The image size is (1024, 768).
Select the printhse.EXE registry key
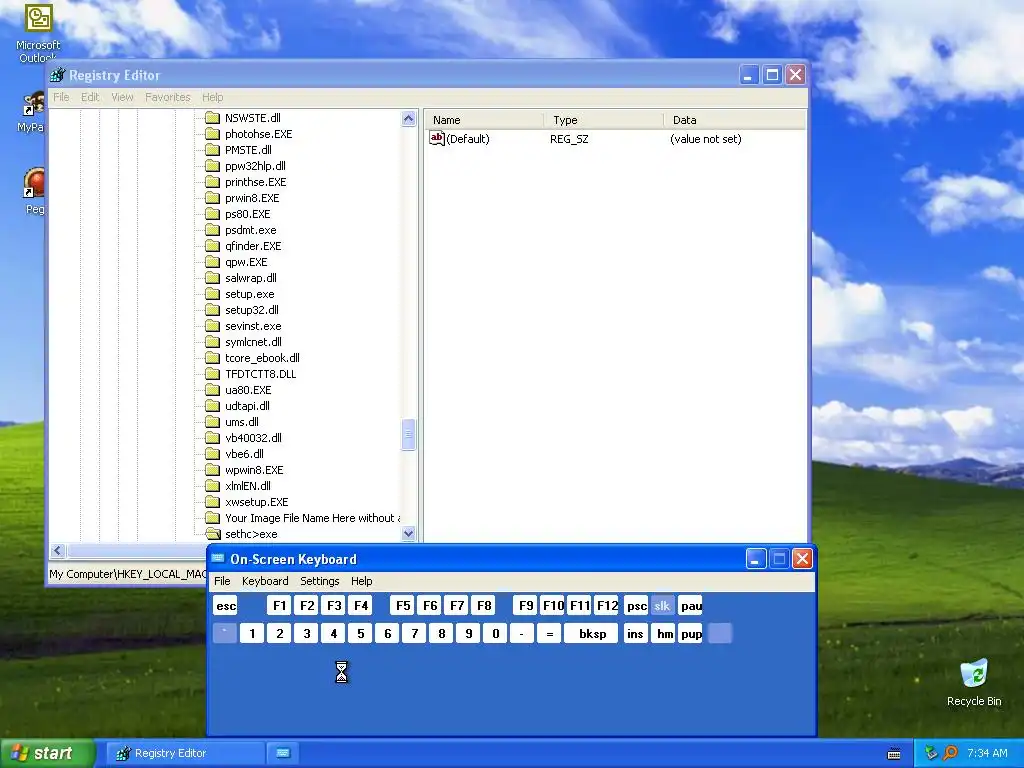click(255, 182)
